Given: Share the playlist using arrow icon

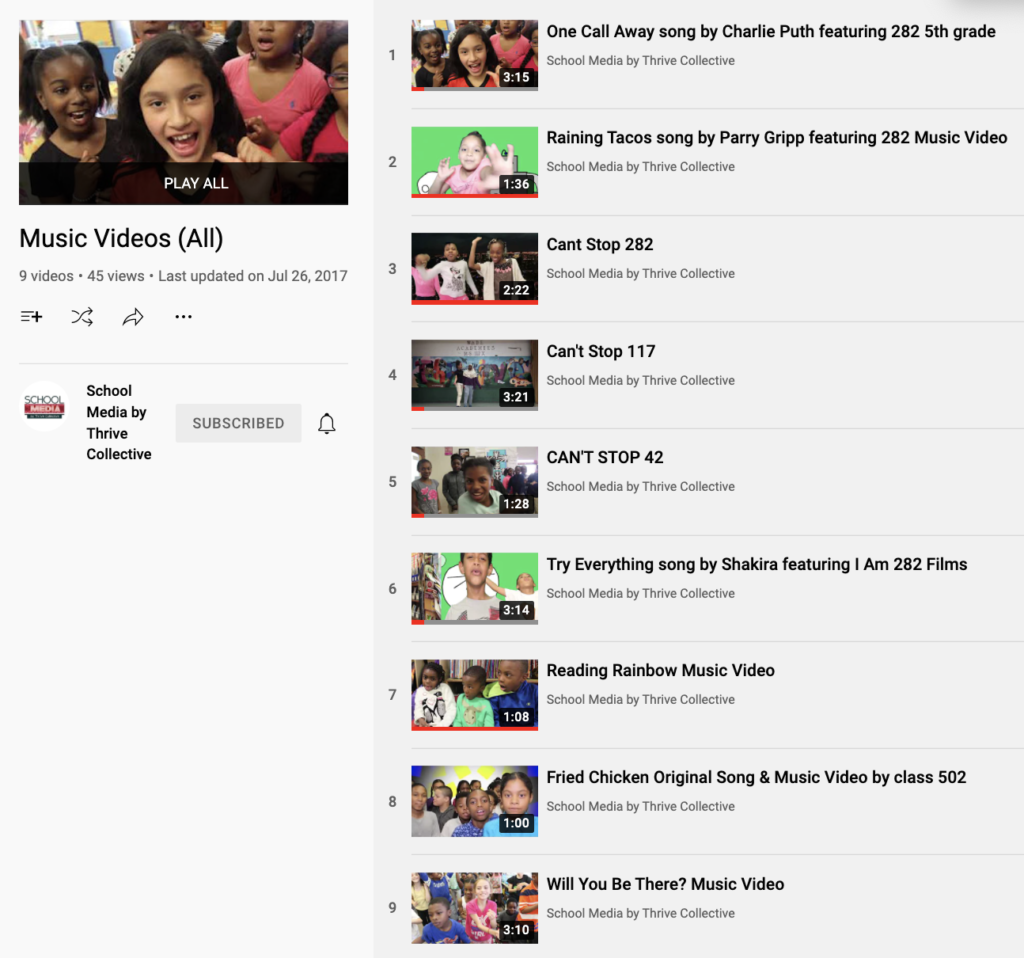Looking at the screenshot, I should click(x=133, y=317).
